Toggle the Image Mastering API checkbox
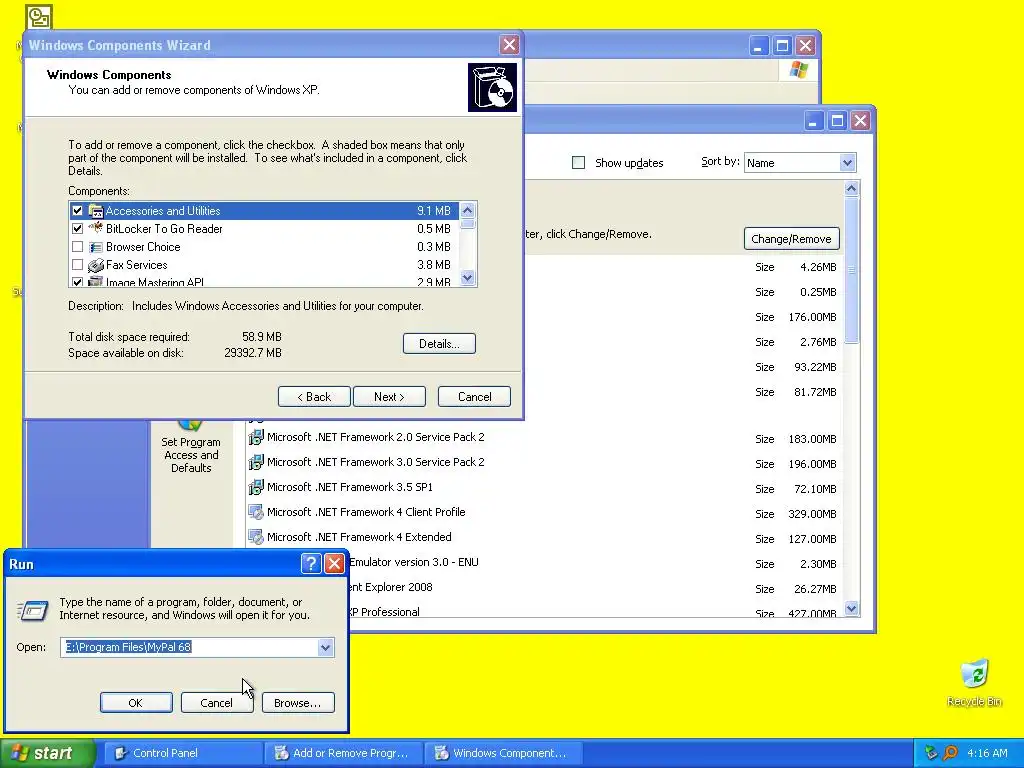Screen dimensions: 1024x768 (77, 282)
